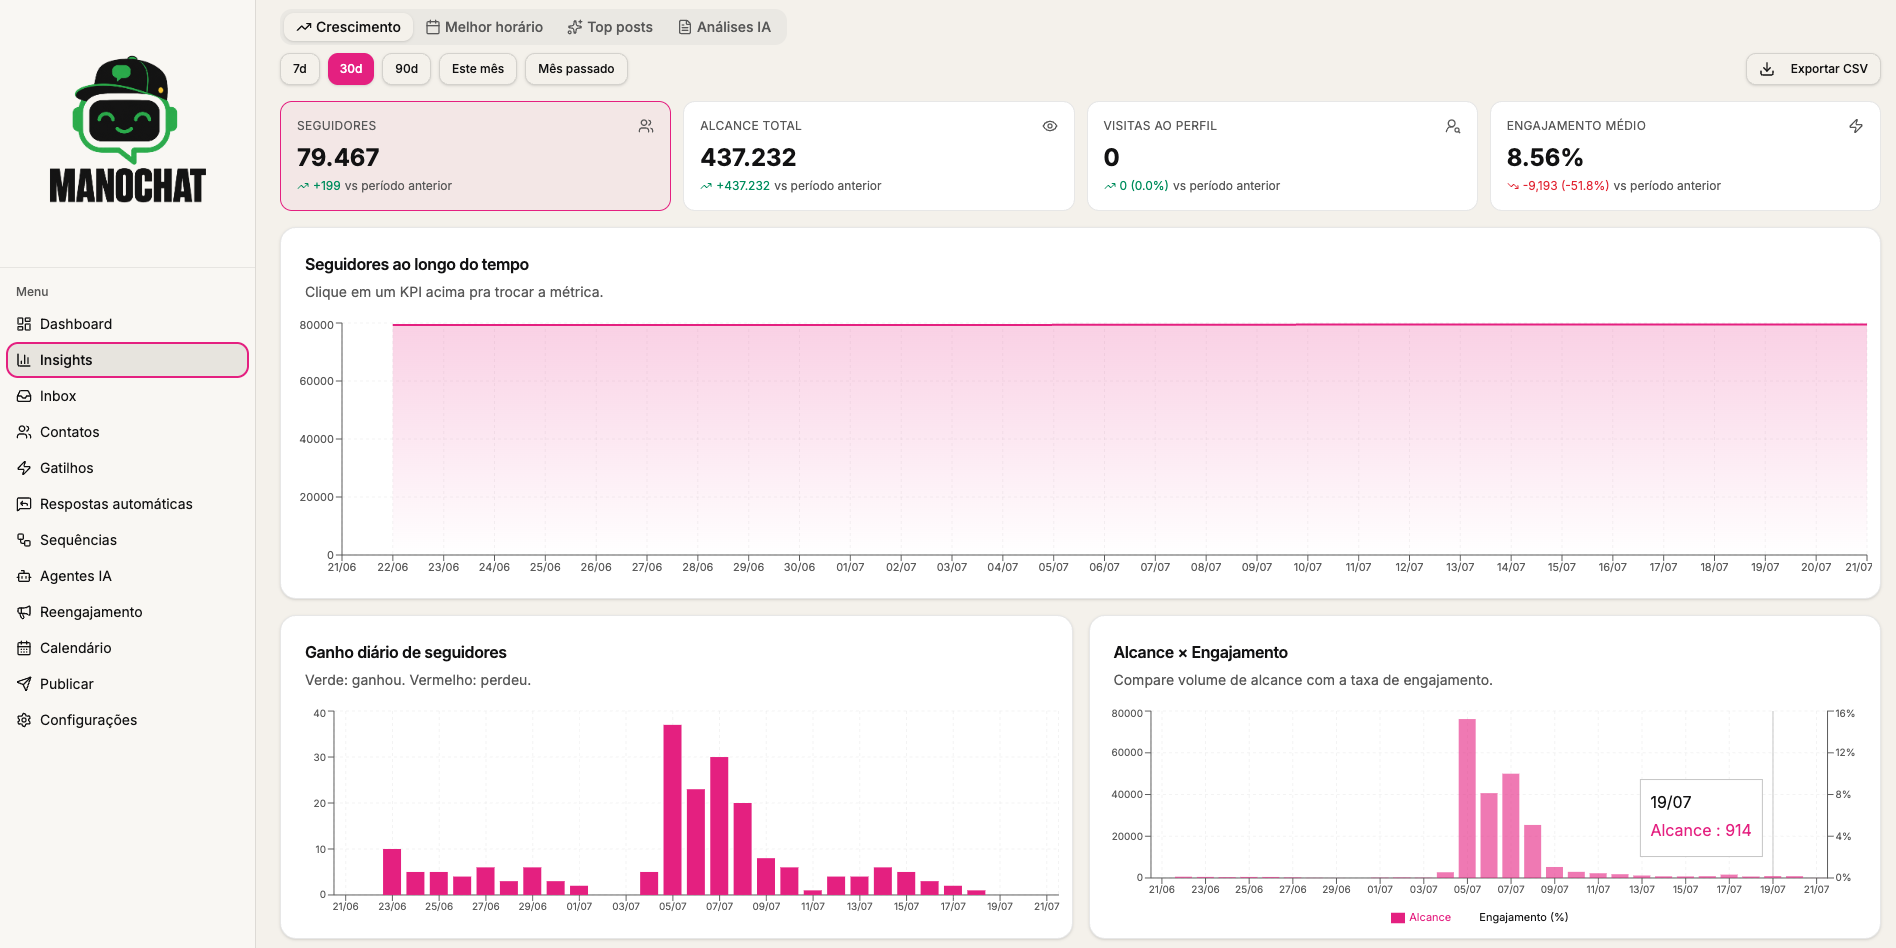Click the Alcance legend color swatch
Image resolution: width=1896 pixels, height=948 pixels.
(1398, 918)
